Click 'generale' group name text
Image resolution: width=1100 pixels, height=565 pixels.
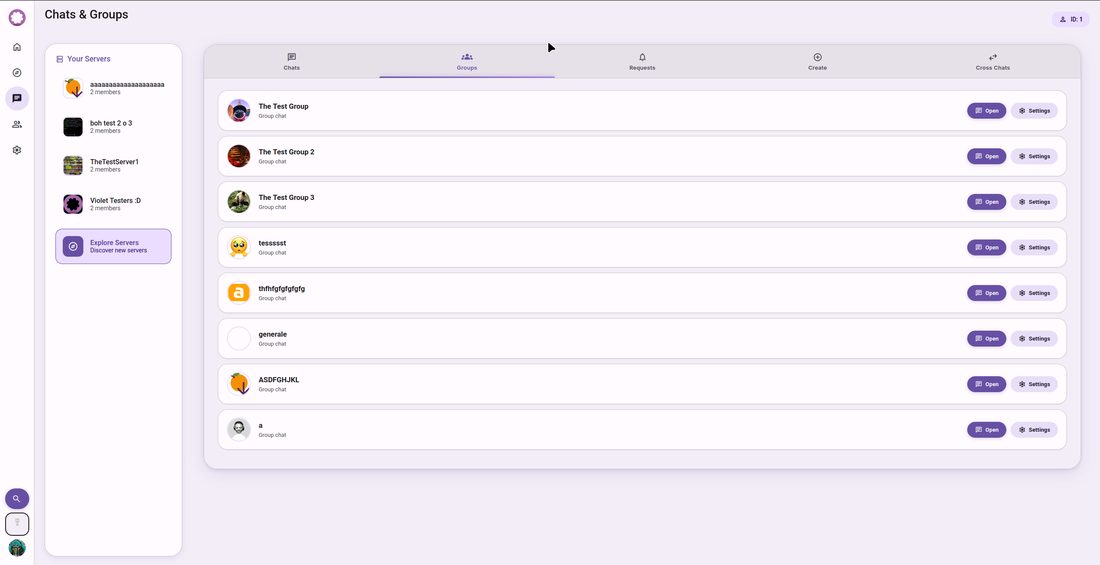click(272, 335)
